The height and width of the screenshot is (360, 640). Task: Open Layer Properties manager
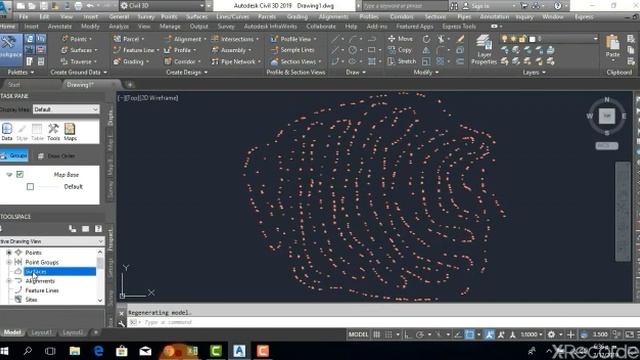(x=484, y=50)
